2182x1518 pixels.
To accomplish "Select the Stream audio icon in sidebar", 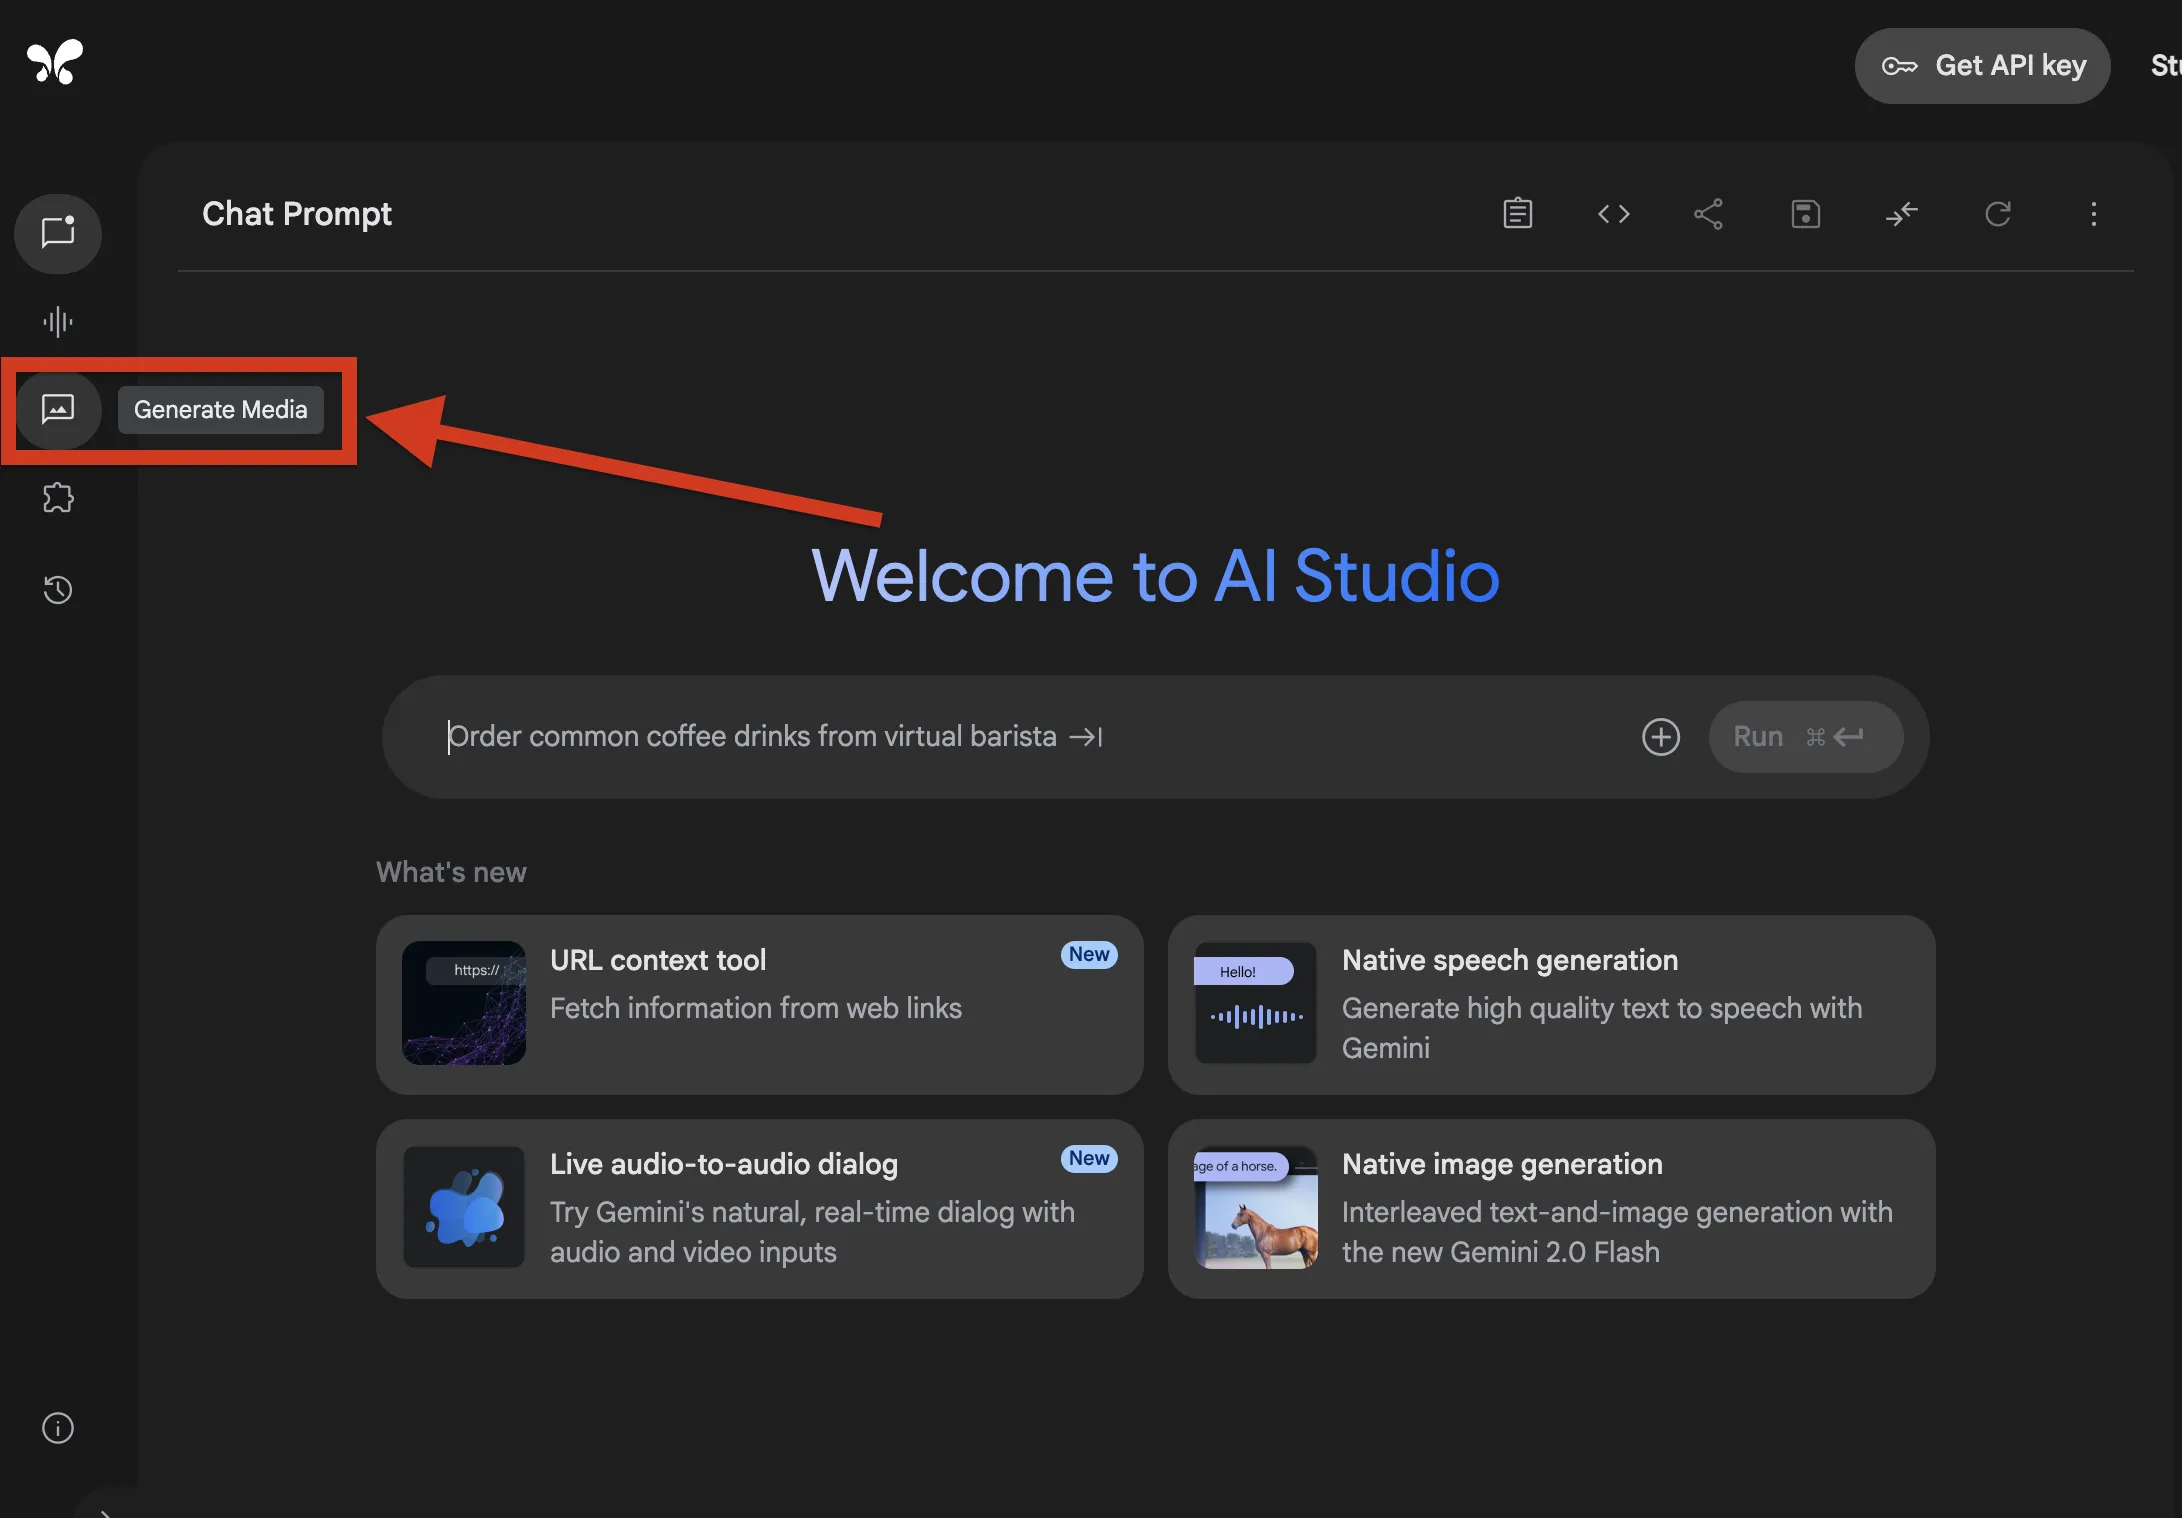I will [57, 321].
